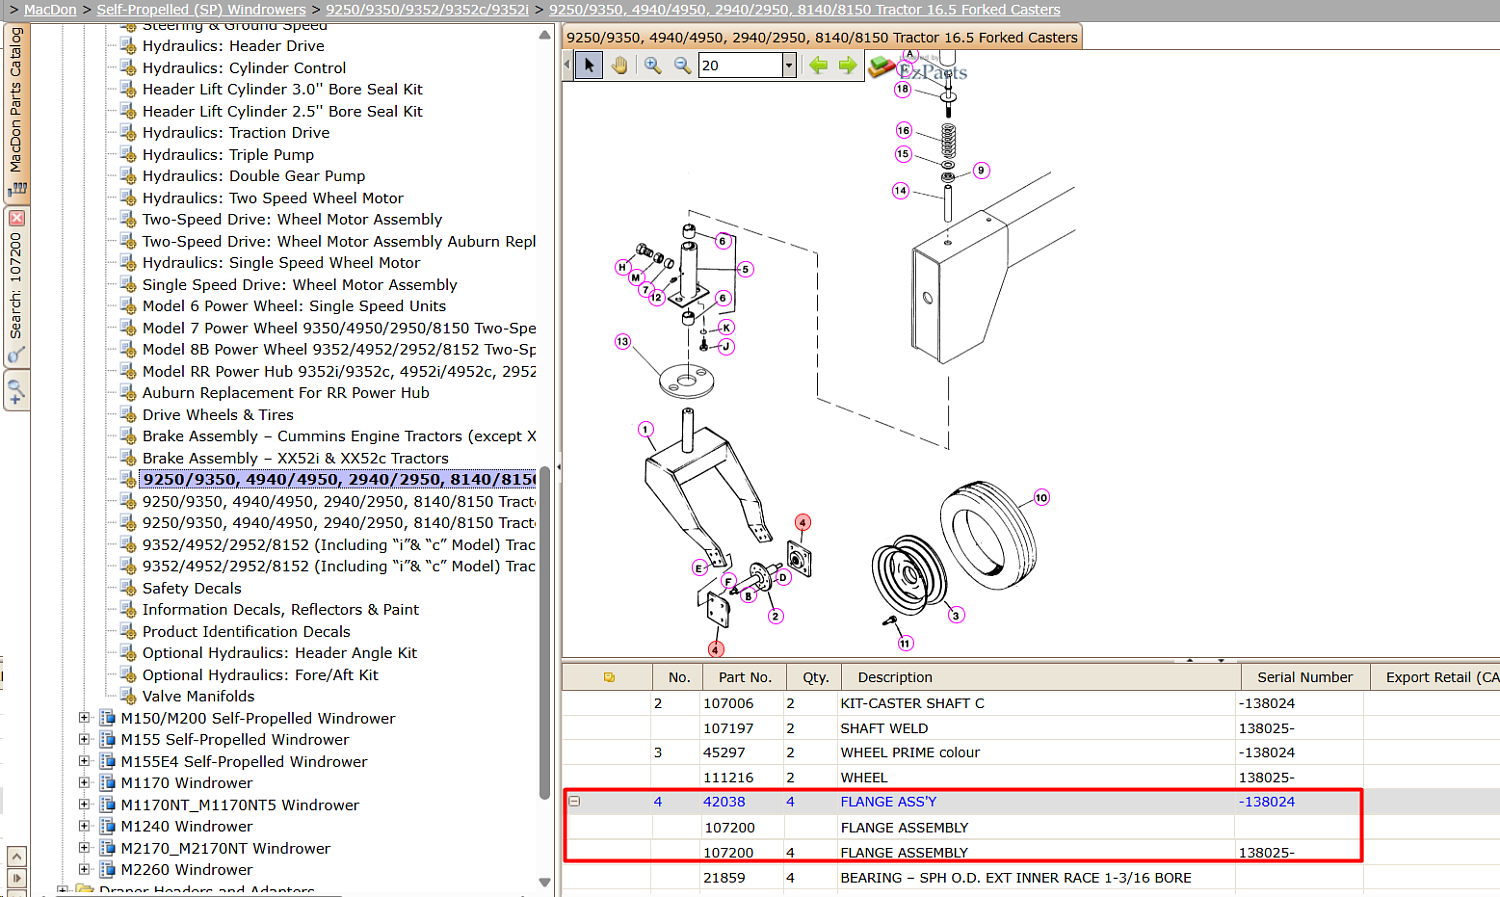This screenshot has width=1500, height=897.
Task: Select part 107006 KIT-CASTER SHAFT C row
Action: (1030, 703)
